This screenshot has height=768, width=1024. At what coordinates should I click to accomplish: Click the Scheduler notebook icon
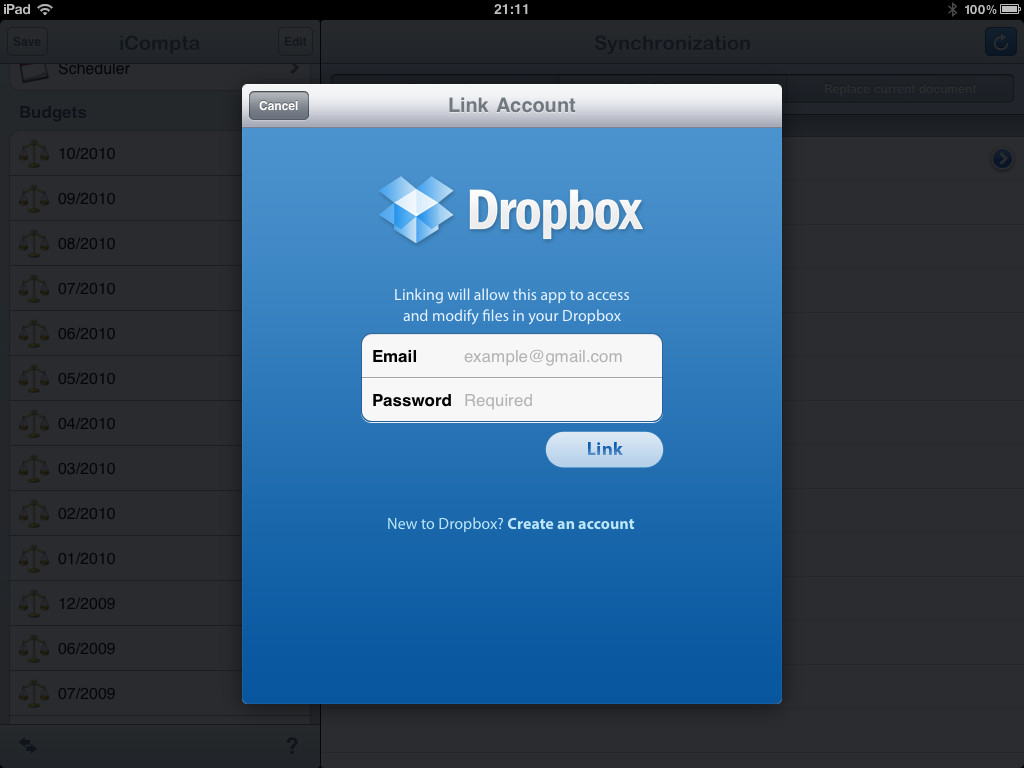pos(34,71)
